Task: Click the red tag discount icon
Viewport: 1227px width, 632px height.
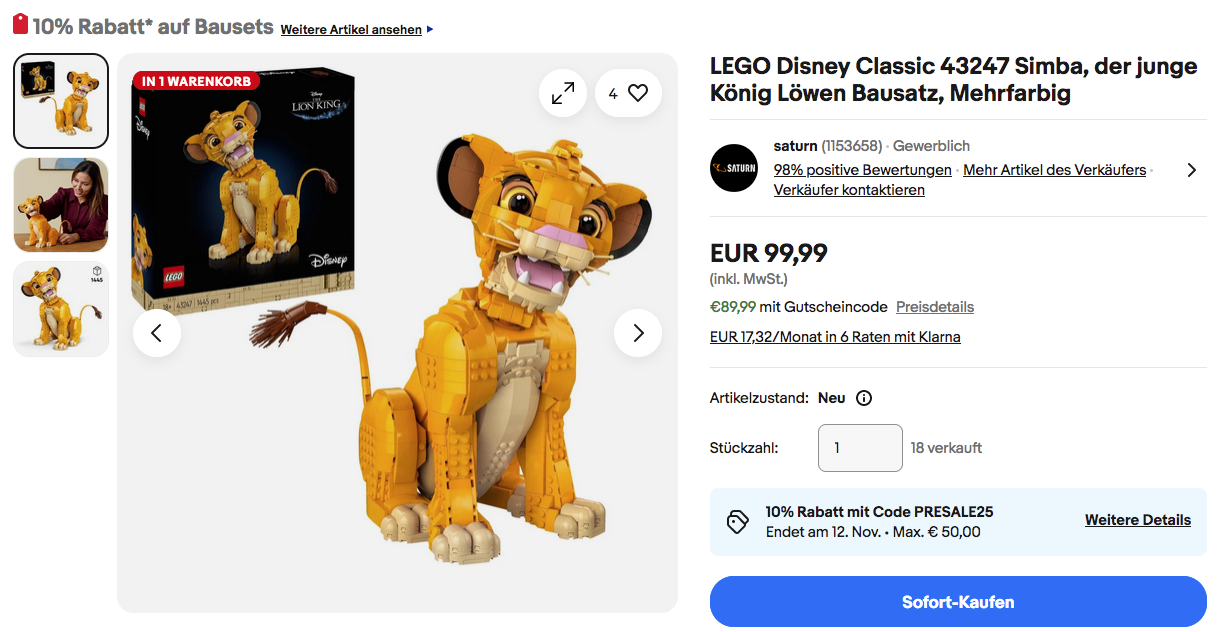Action: (x=20, y=25)
